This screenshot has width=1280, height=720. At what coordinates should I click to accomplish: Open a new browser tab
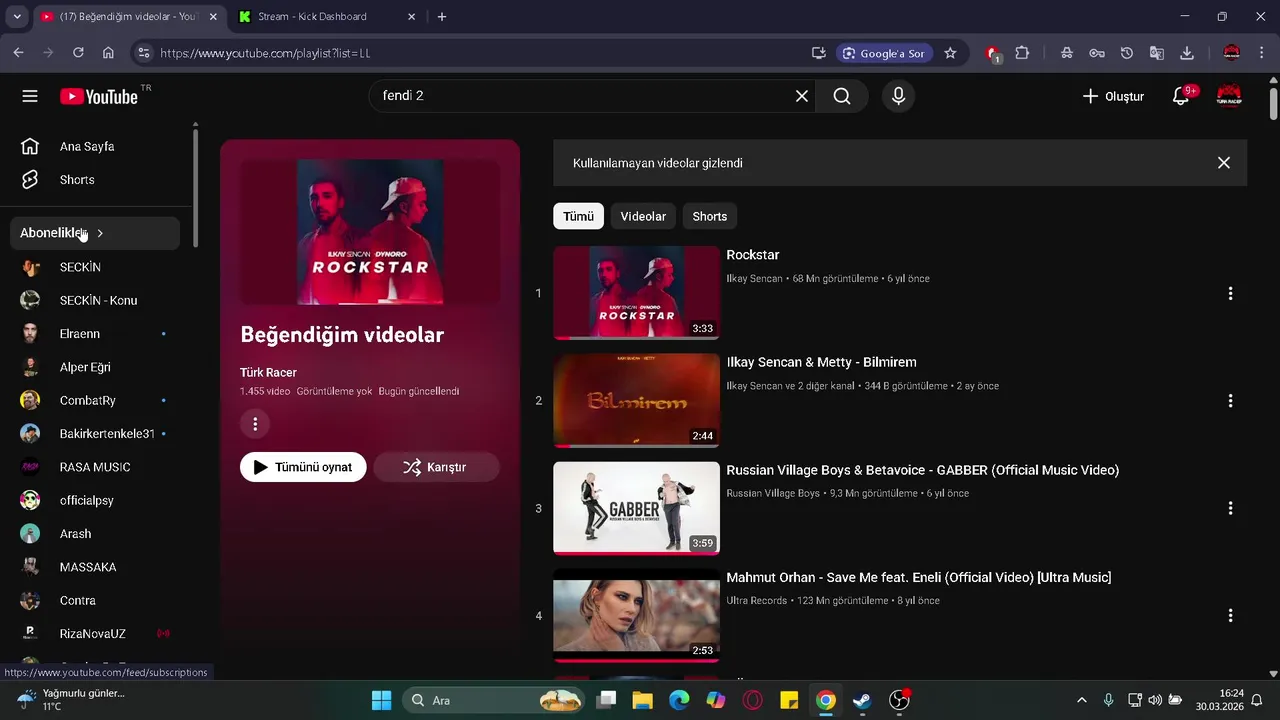click(x=442, y=16)
